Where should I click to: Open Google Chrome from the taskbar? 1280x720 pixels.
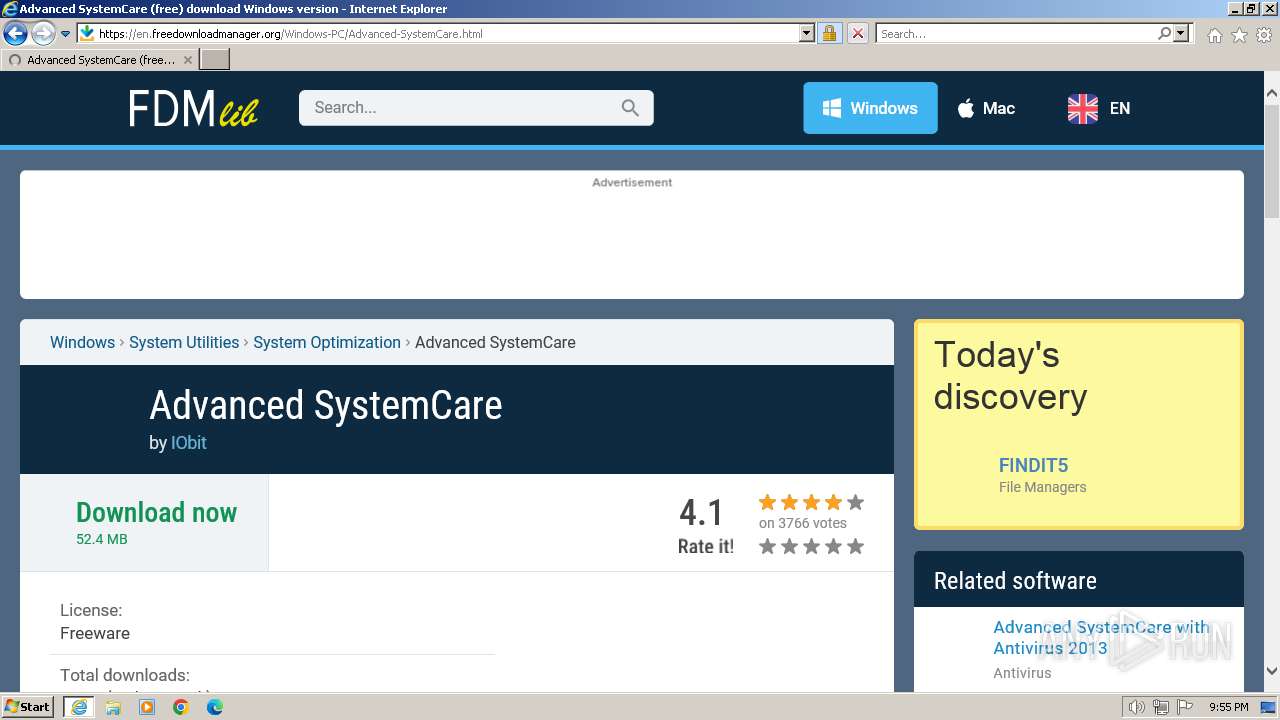pos(181,707)
